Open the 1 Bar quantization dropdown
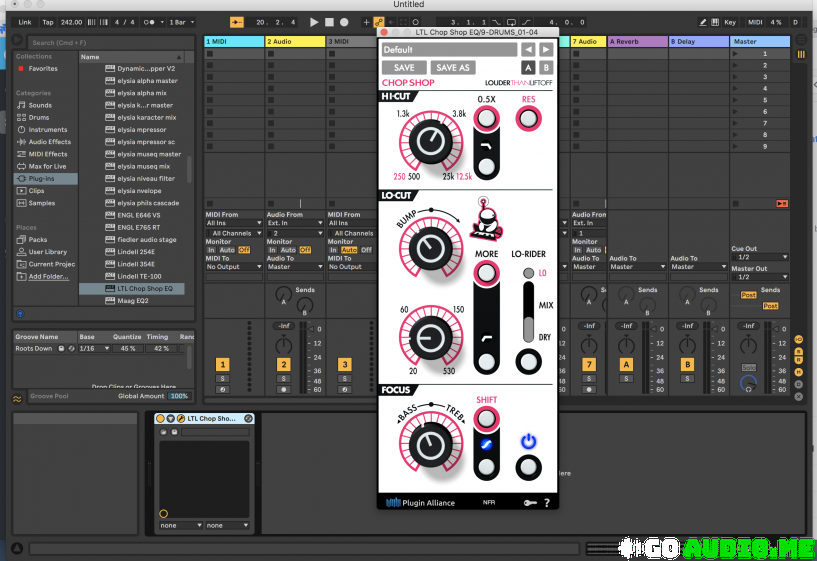The height and width of the screenshot is (561, 817). pos(181,22)
